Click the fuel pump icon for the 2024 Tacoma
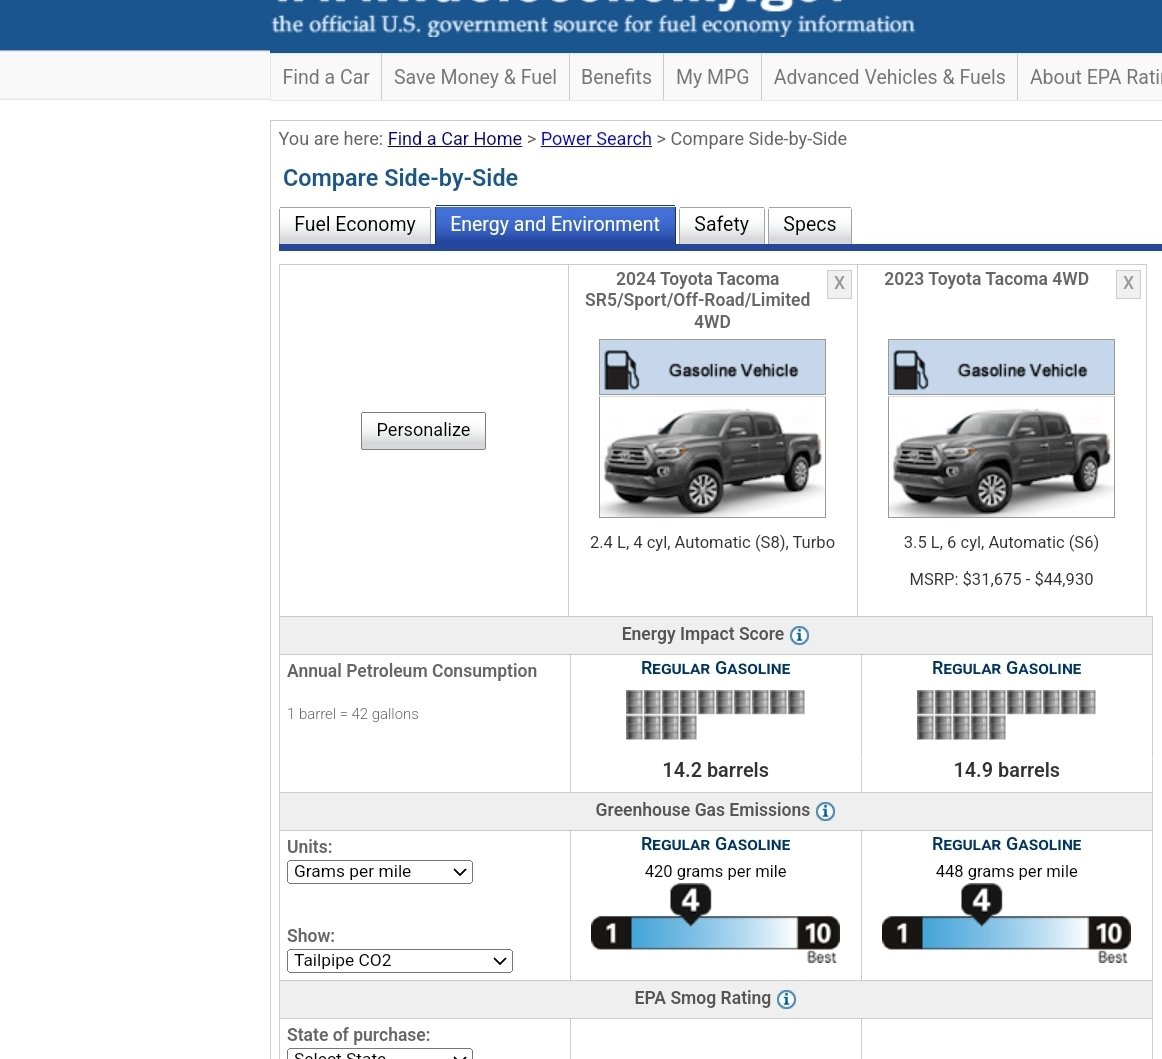 pos(621,369)
